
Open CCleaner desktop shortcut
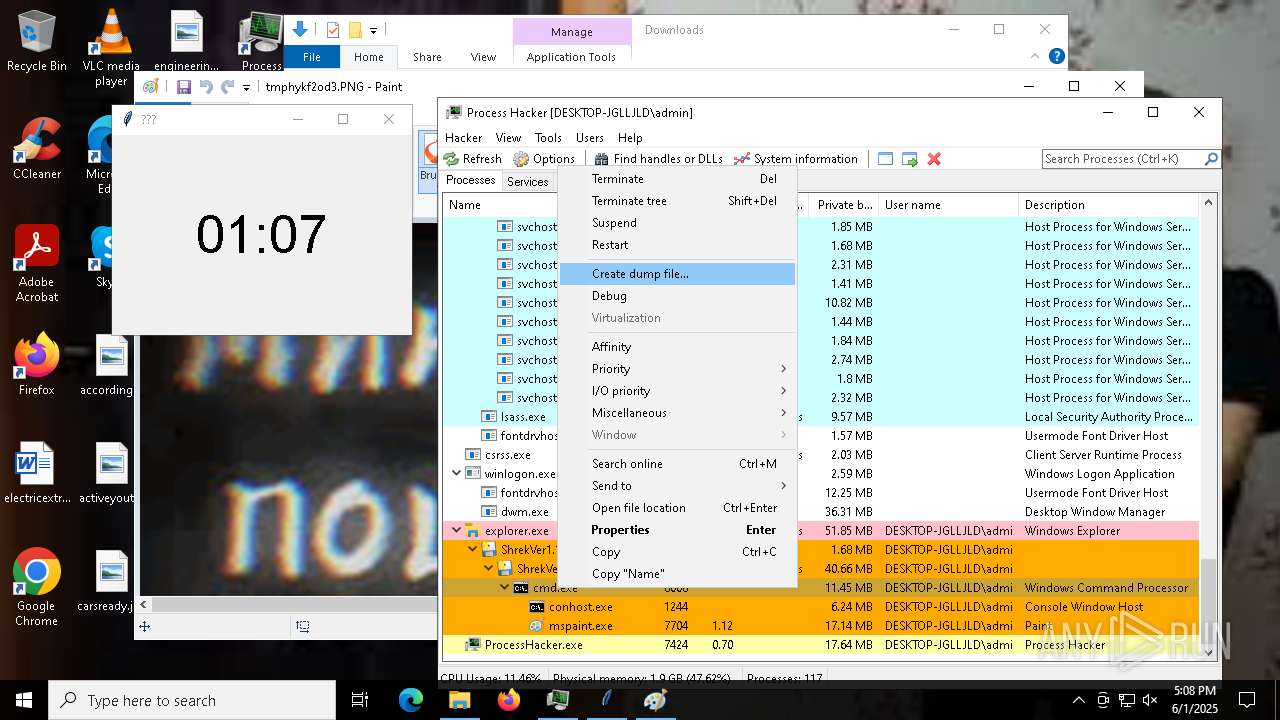pos(37,148)
